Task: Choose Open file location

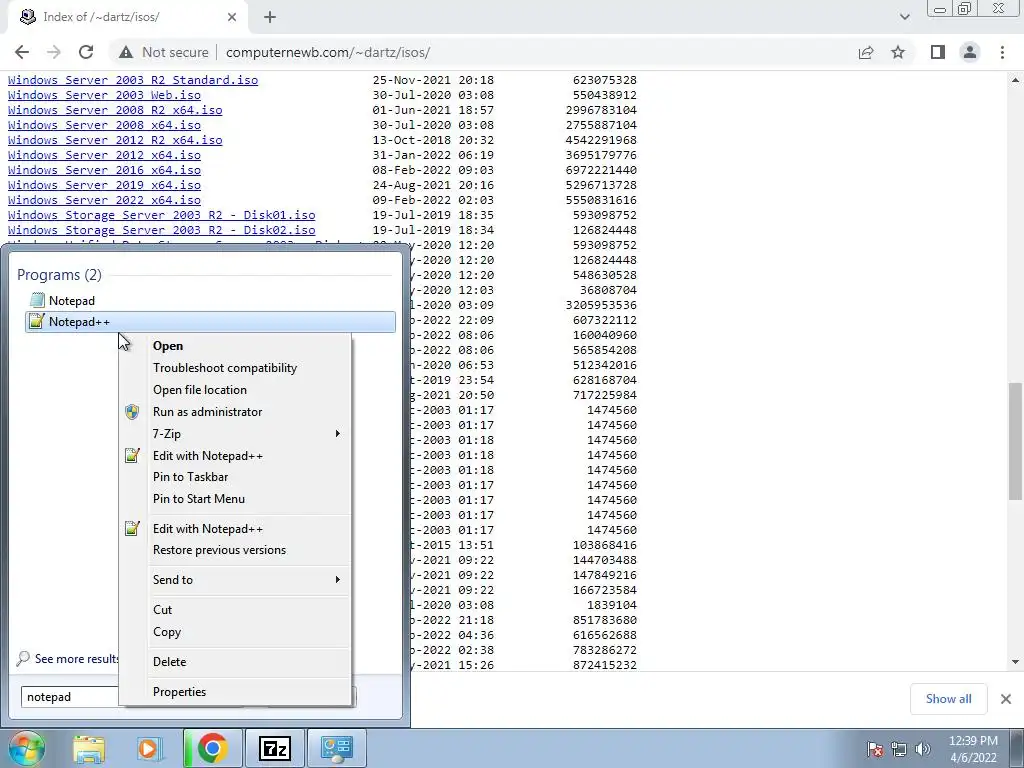Action: point(235,390)
